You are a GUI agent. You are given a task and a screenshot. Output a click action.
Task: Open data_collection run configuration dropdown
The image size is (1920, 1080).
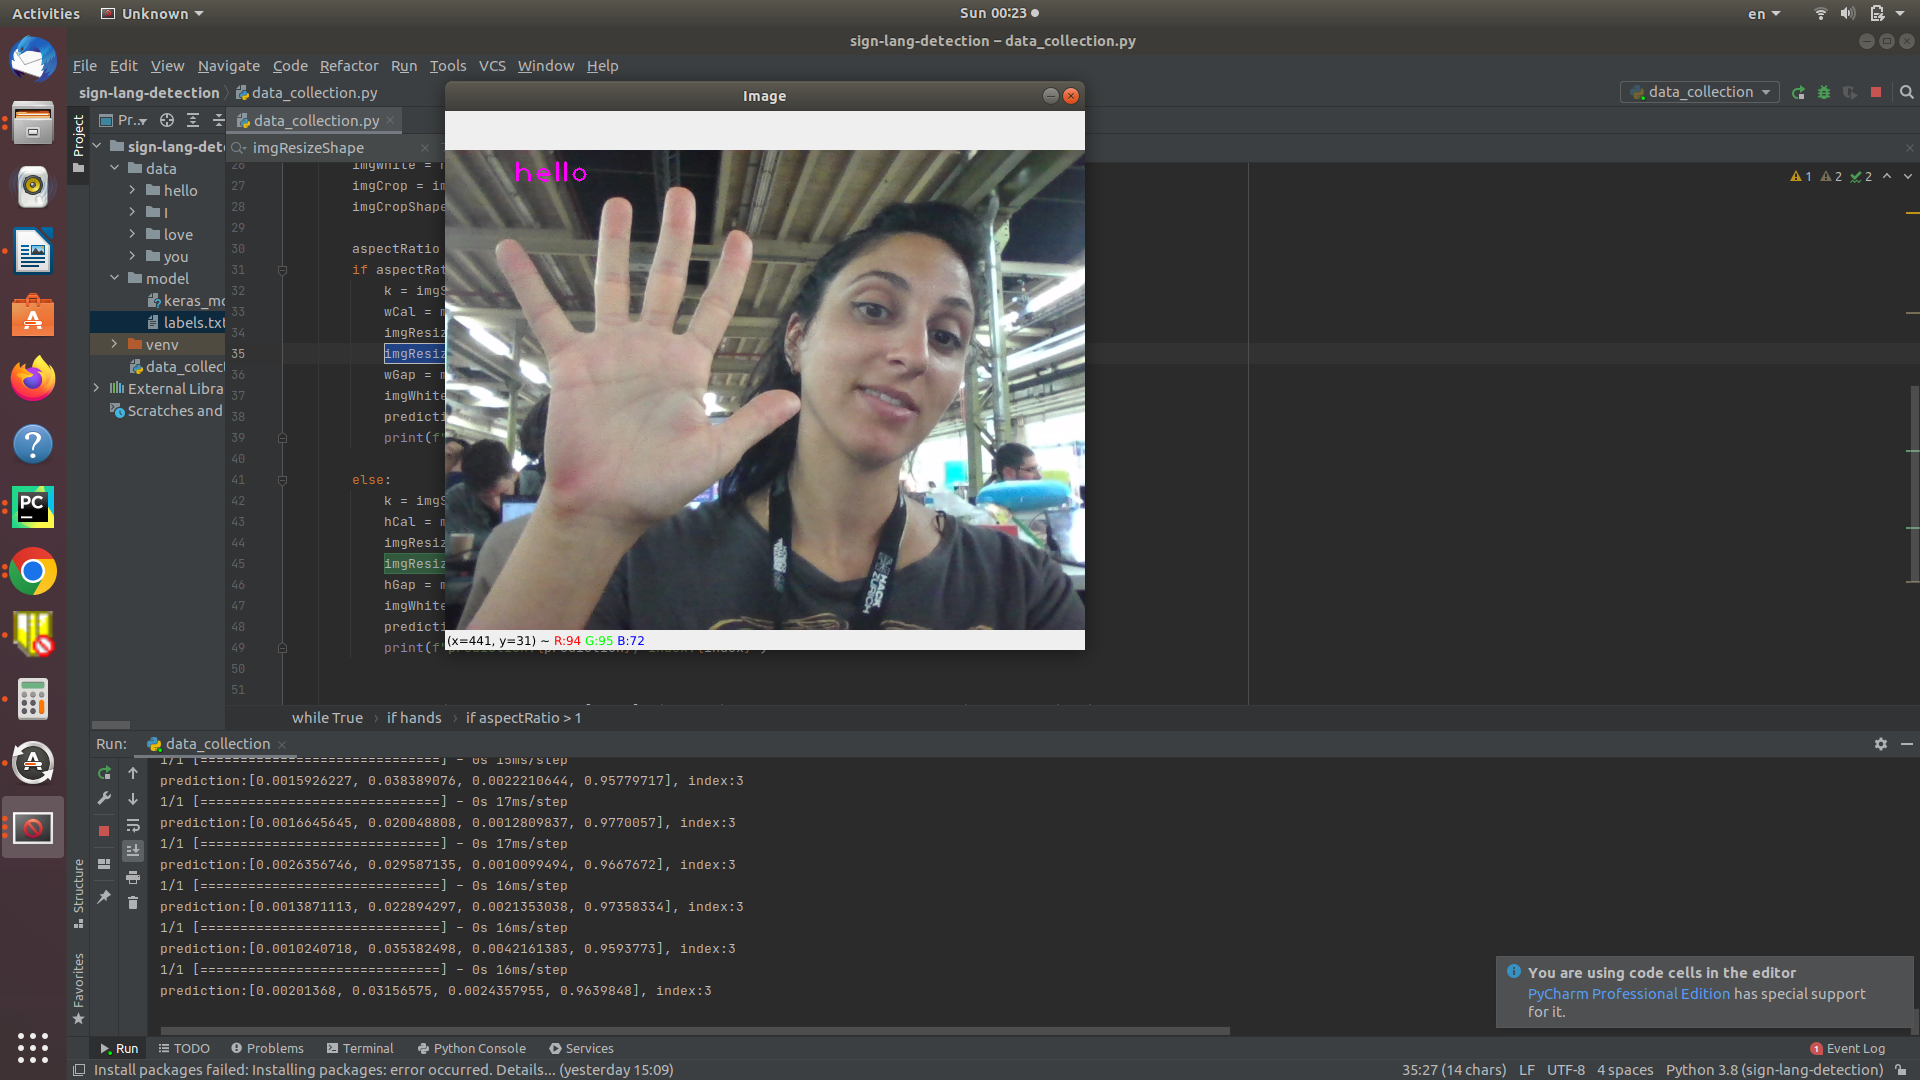[1699, 92]
